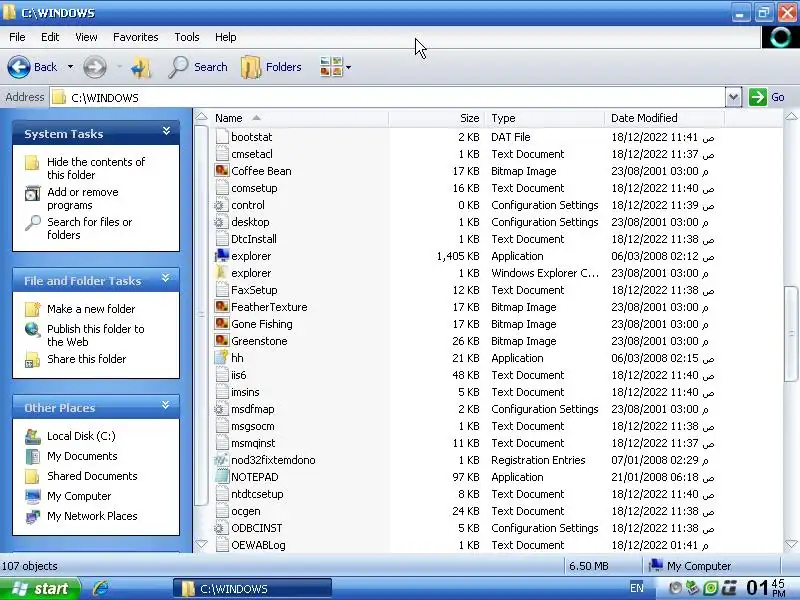Viewport: 800px width, 600px height.
Task: Select the file named DtcInstall
Action: point(254,239)
